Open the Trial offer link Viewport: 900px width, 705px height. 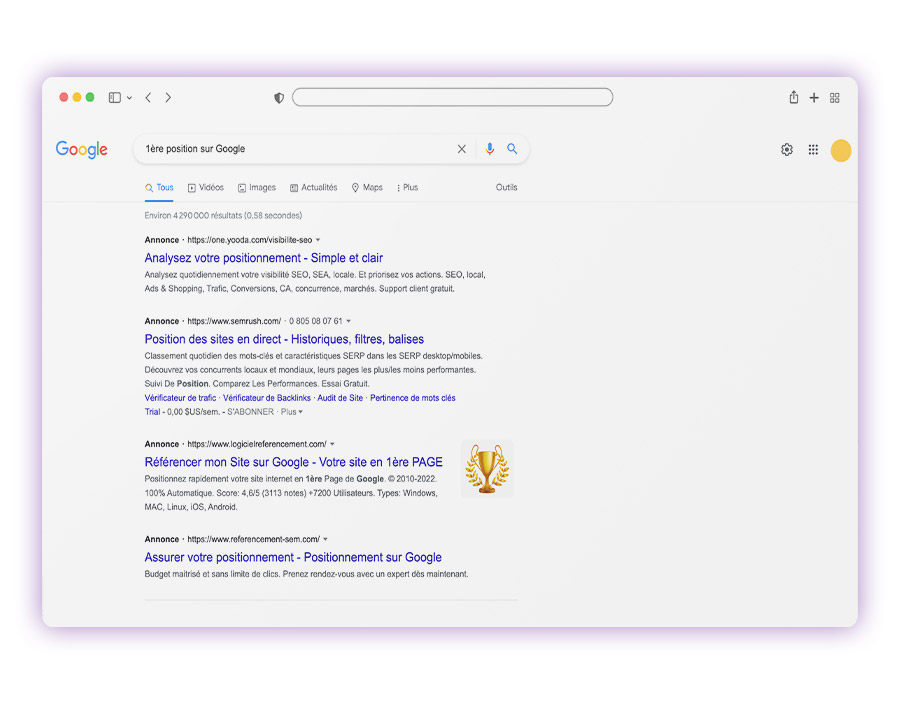click(x=152, y=412)
